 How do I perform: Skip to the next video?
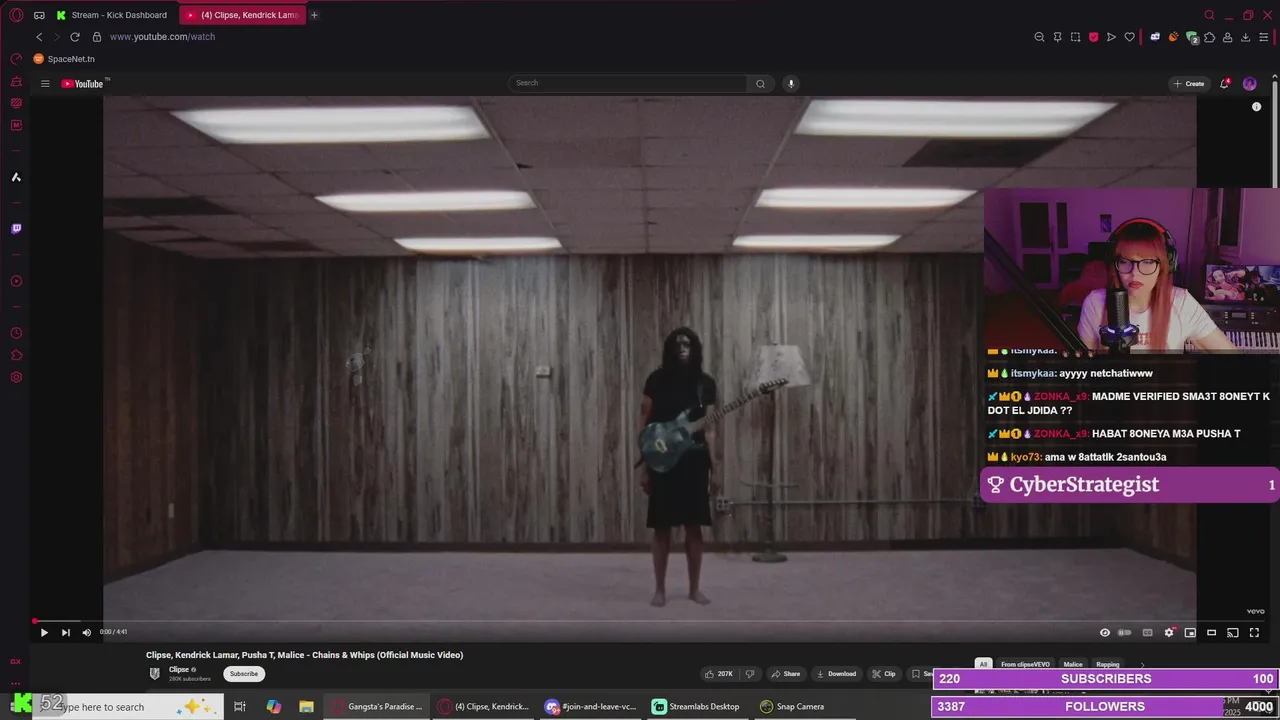point(65,632)
